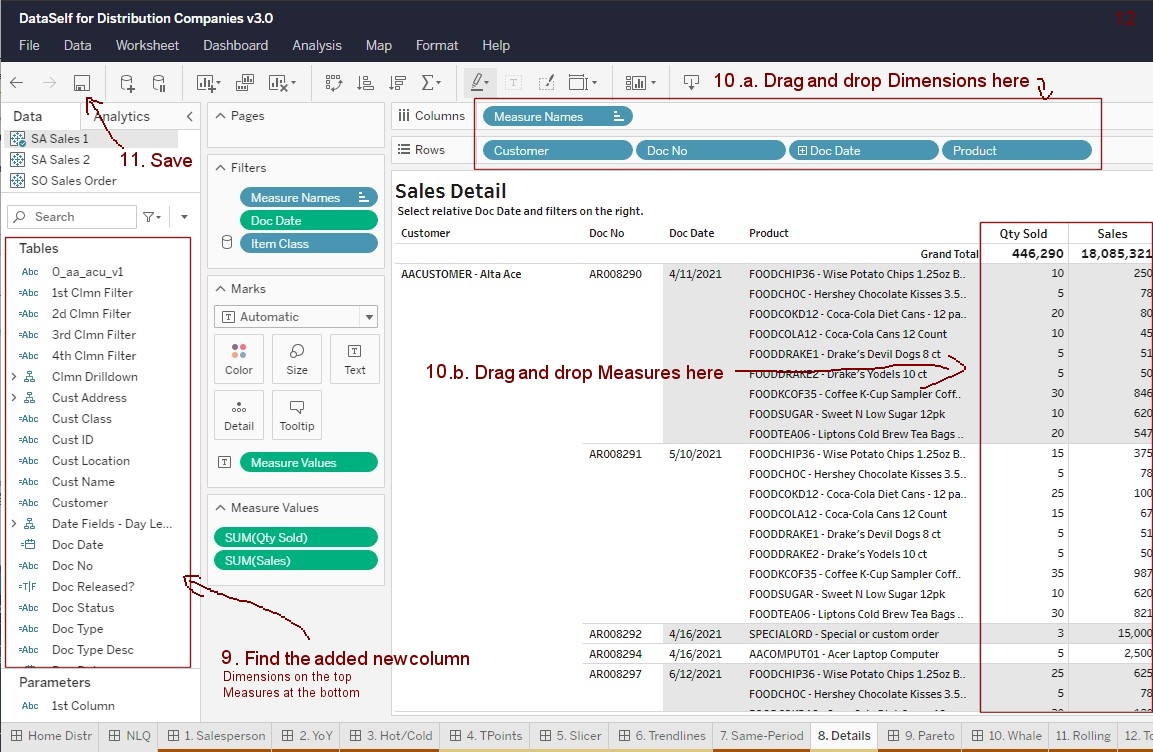
Task: Select the SA Sales 2 data source
Action: [x=60, y=160]
